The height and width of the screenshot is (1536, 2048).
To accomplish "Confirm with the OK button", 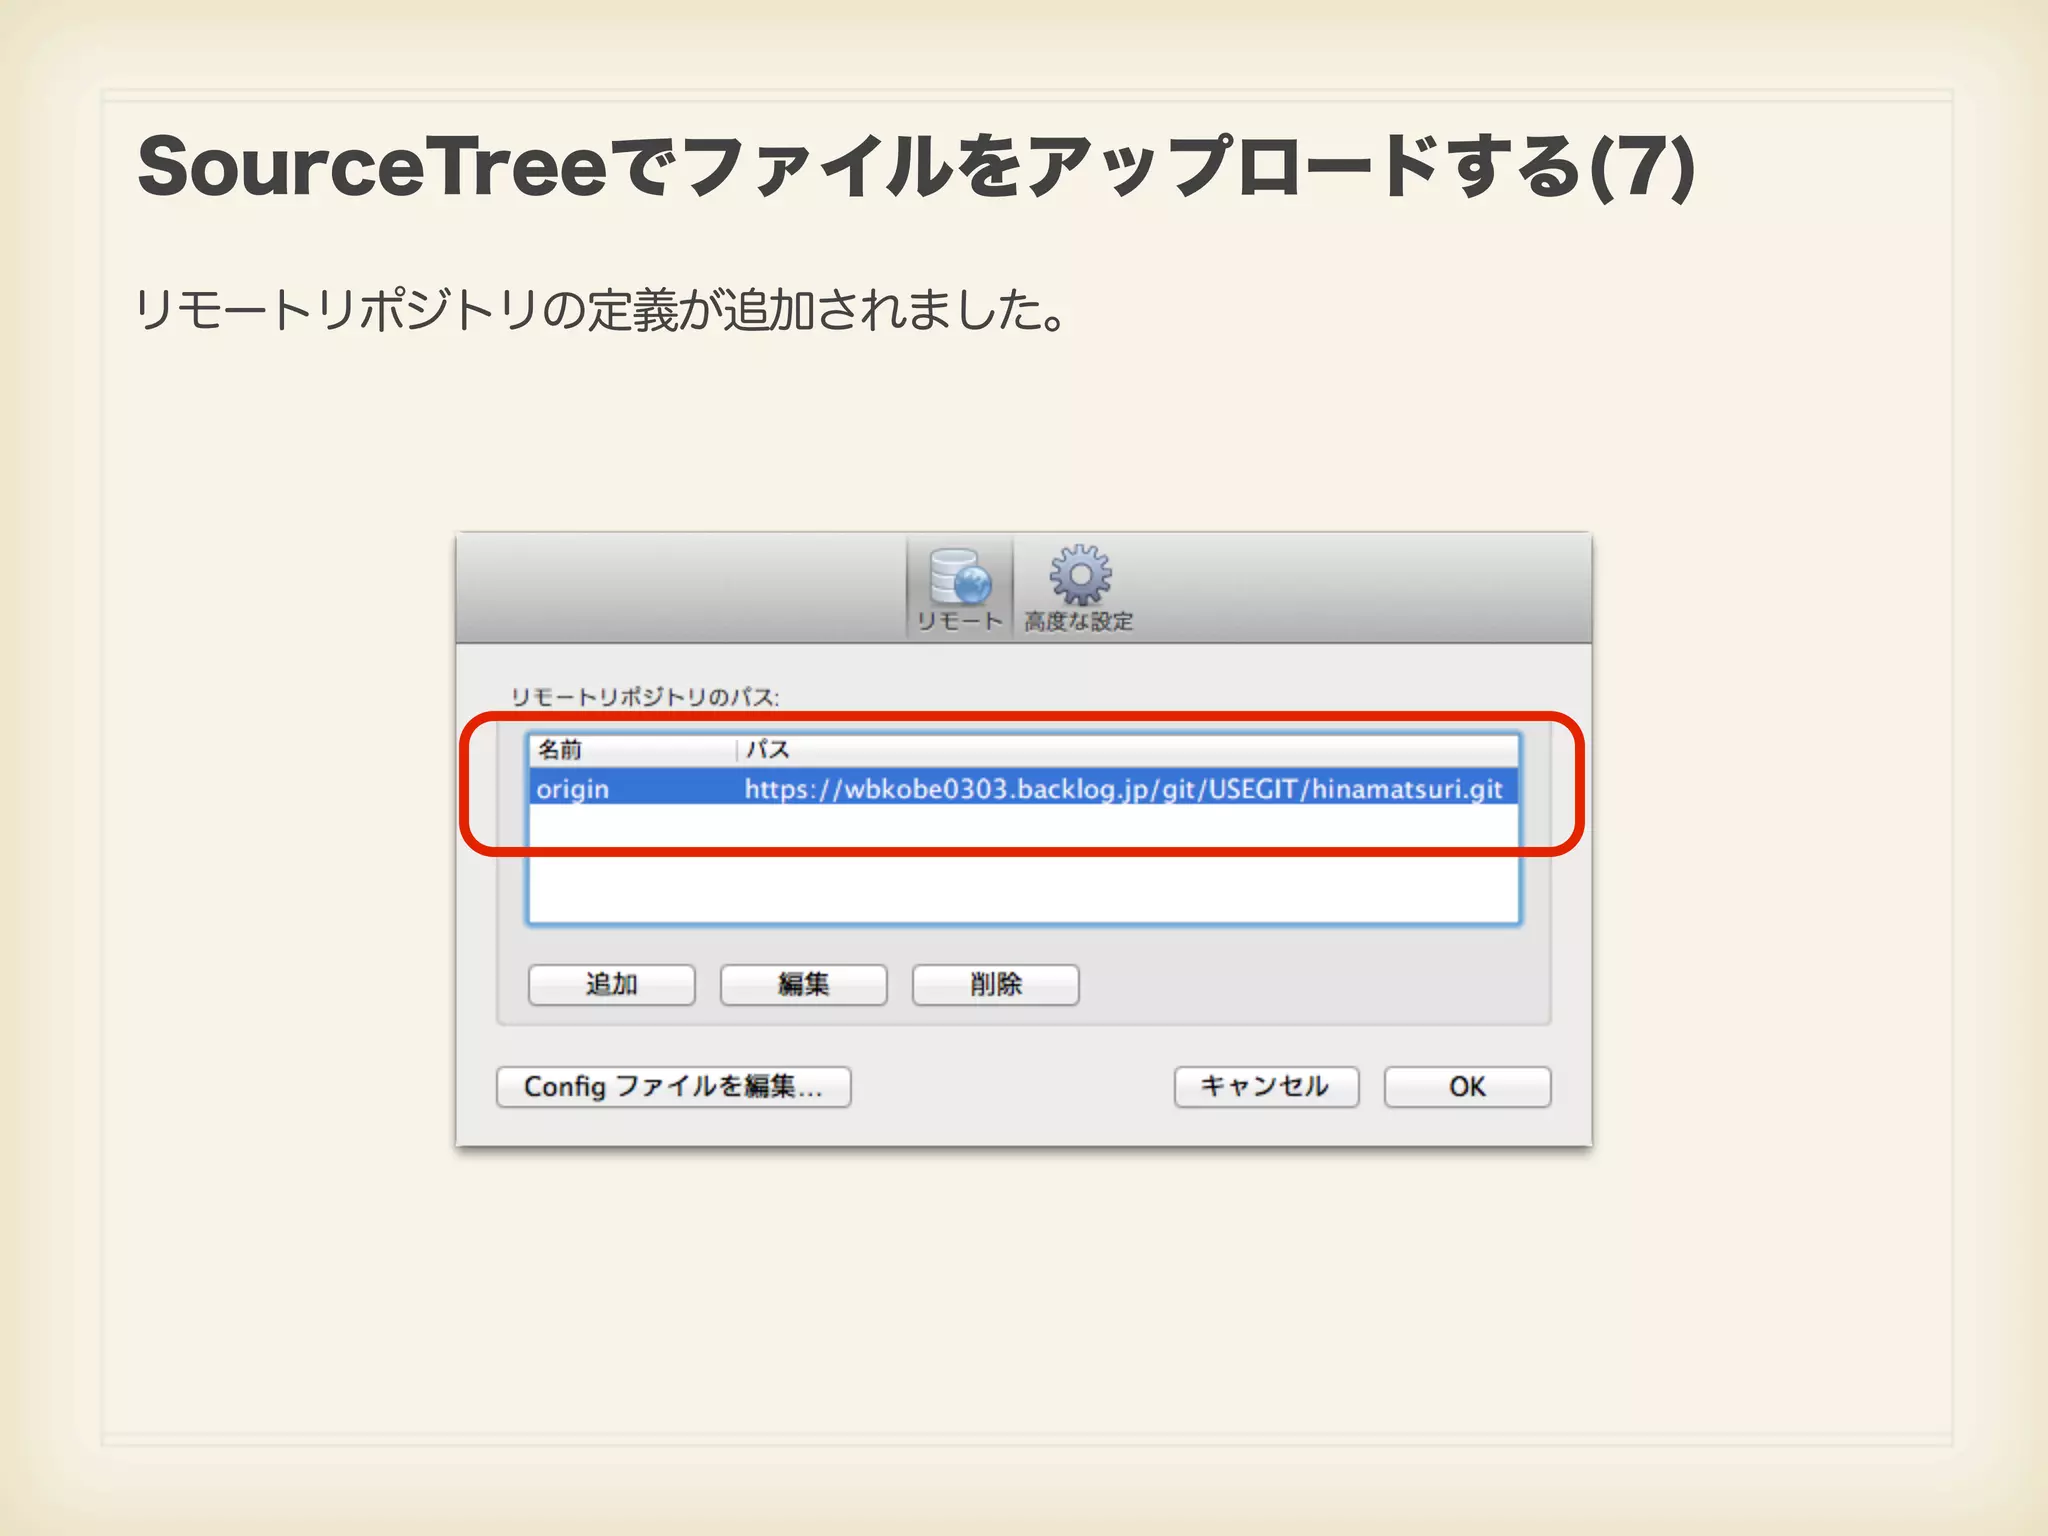I will (1466, 1086).
